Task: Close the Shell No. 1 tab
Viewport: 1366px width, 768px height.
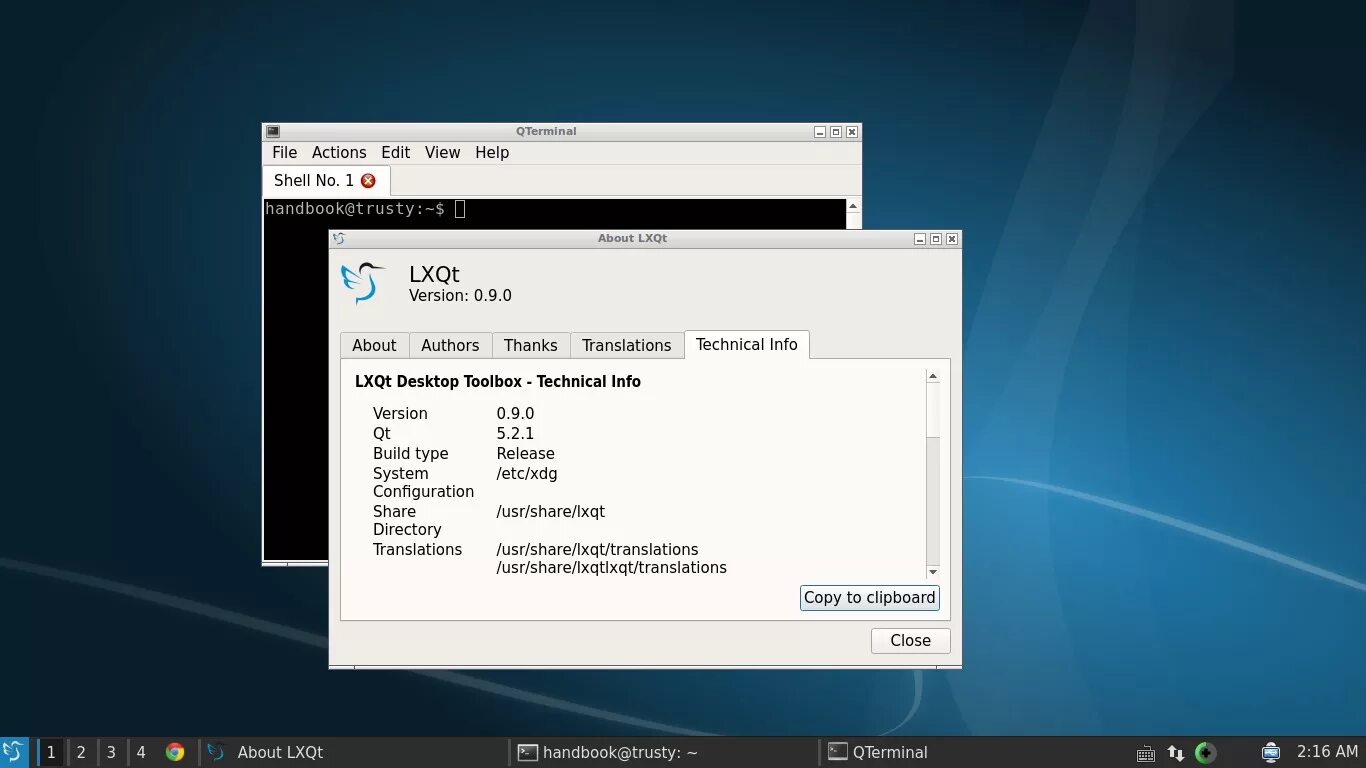Action: [368, 181]
